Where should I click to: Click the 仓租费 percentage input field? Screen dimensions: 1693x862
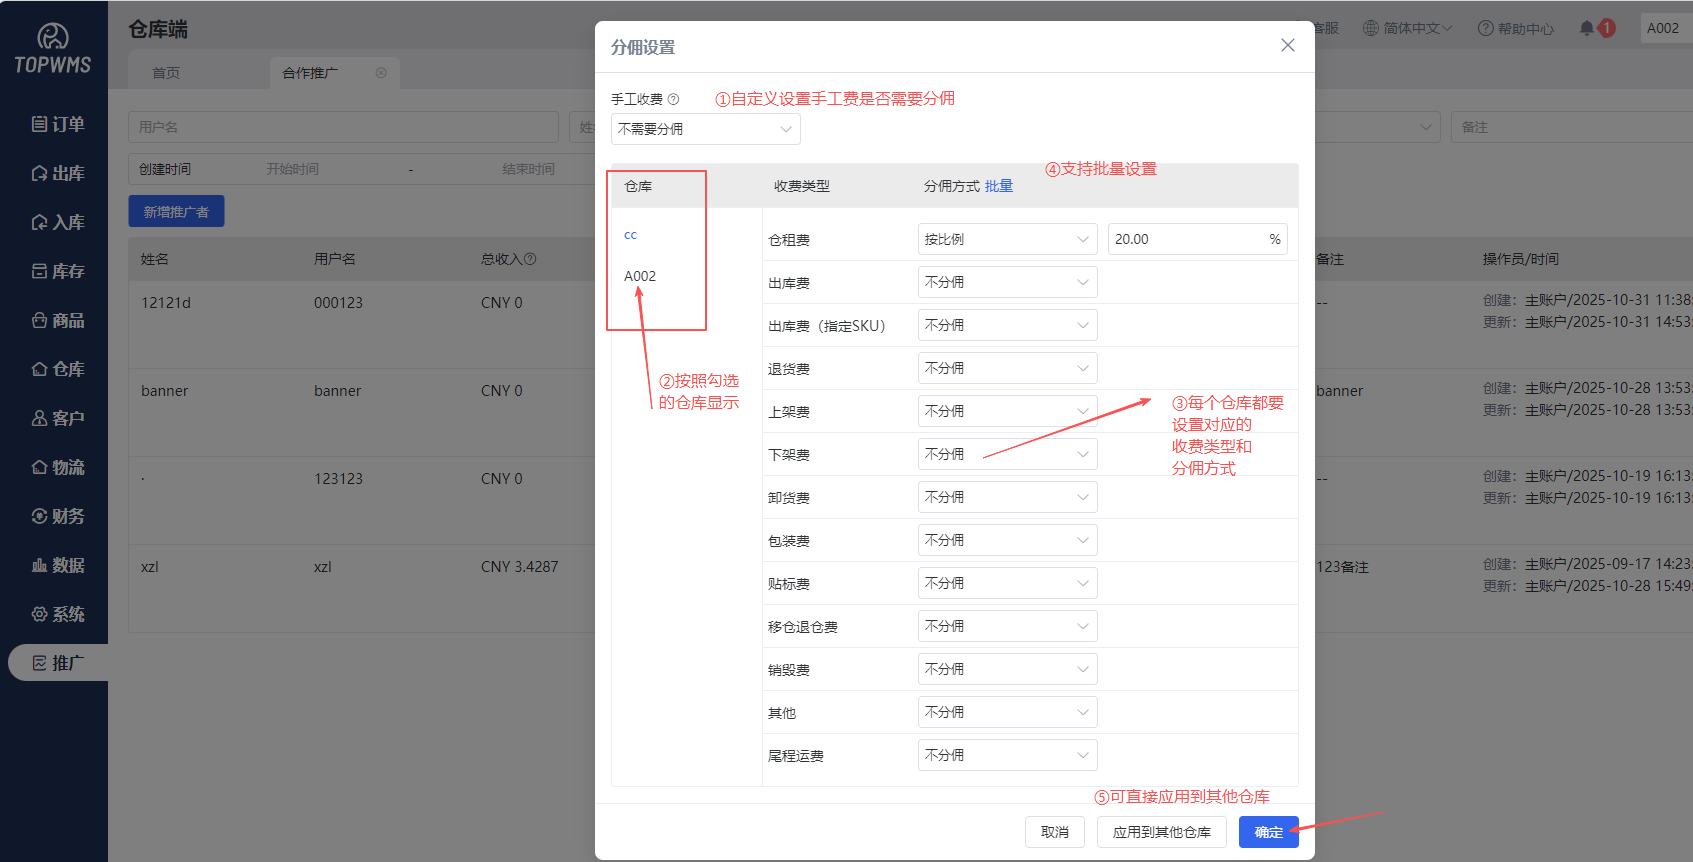[x=1188, y=239]
